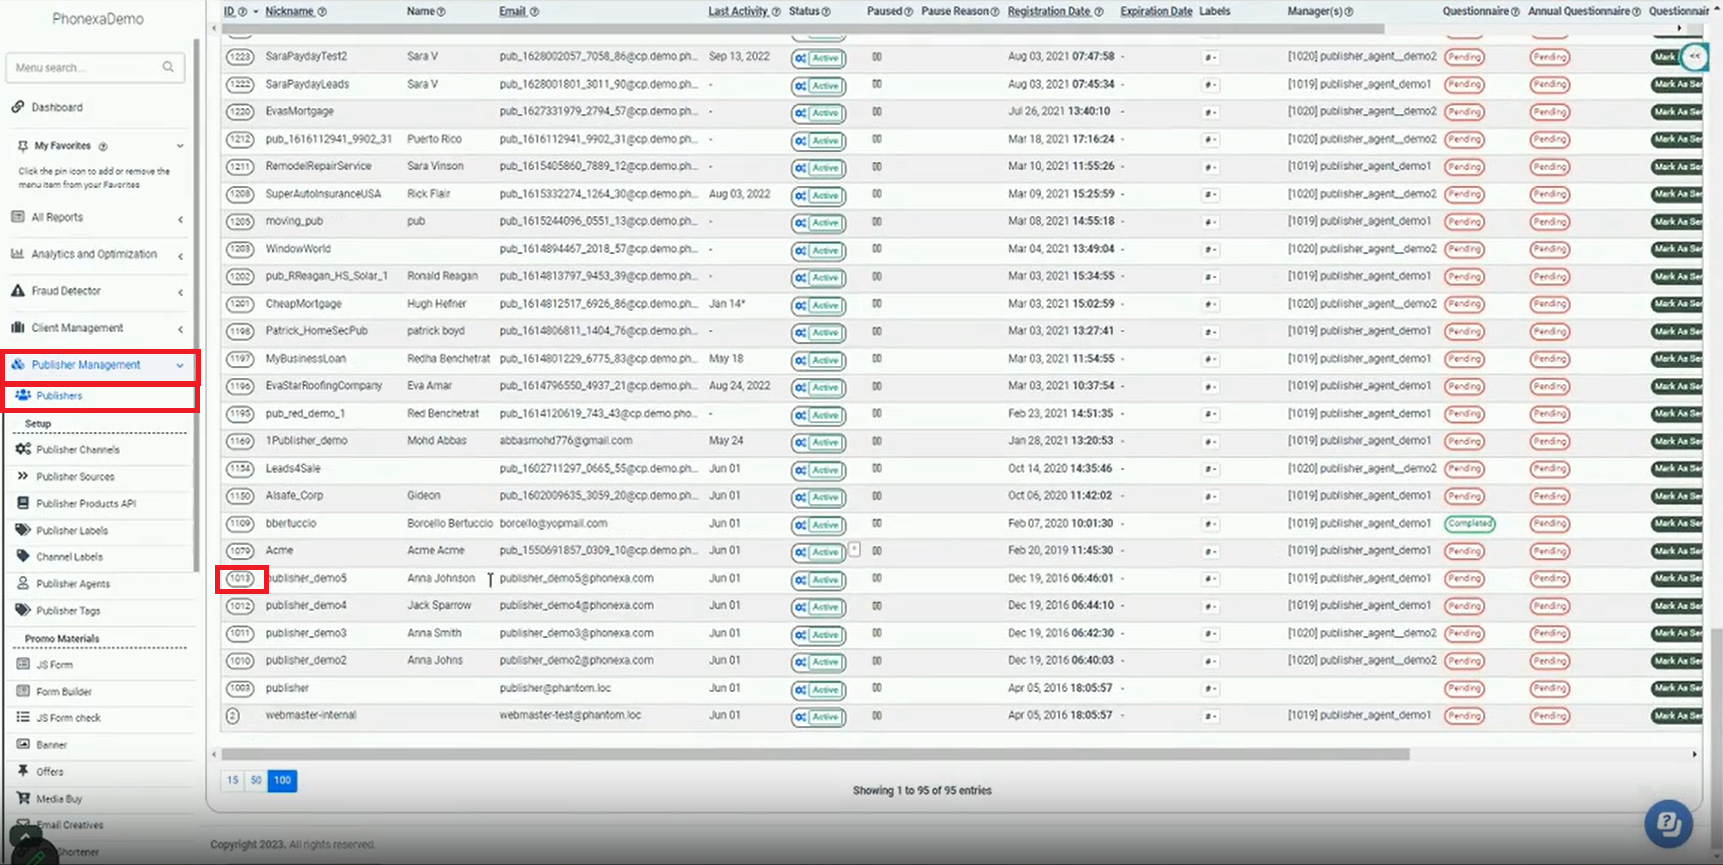
Task: Click the Dashboard link icon in the sidebar
Action: (18, 107)
